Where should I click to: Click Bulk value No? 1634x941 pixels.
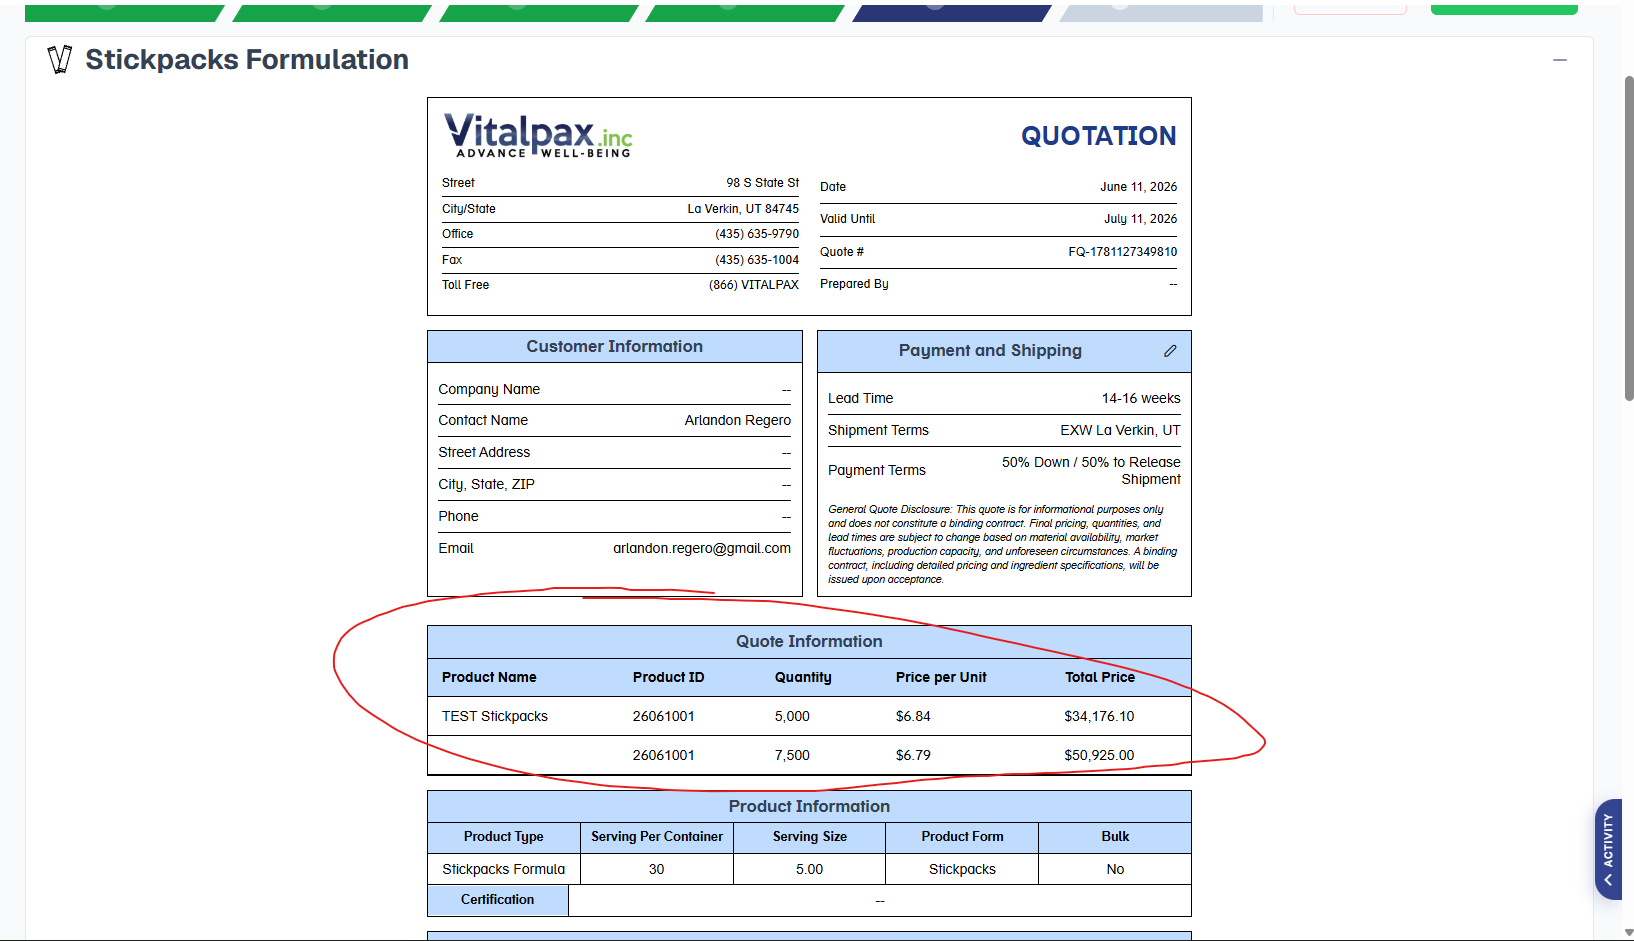[x=1115, y=870]
